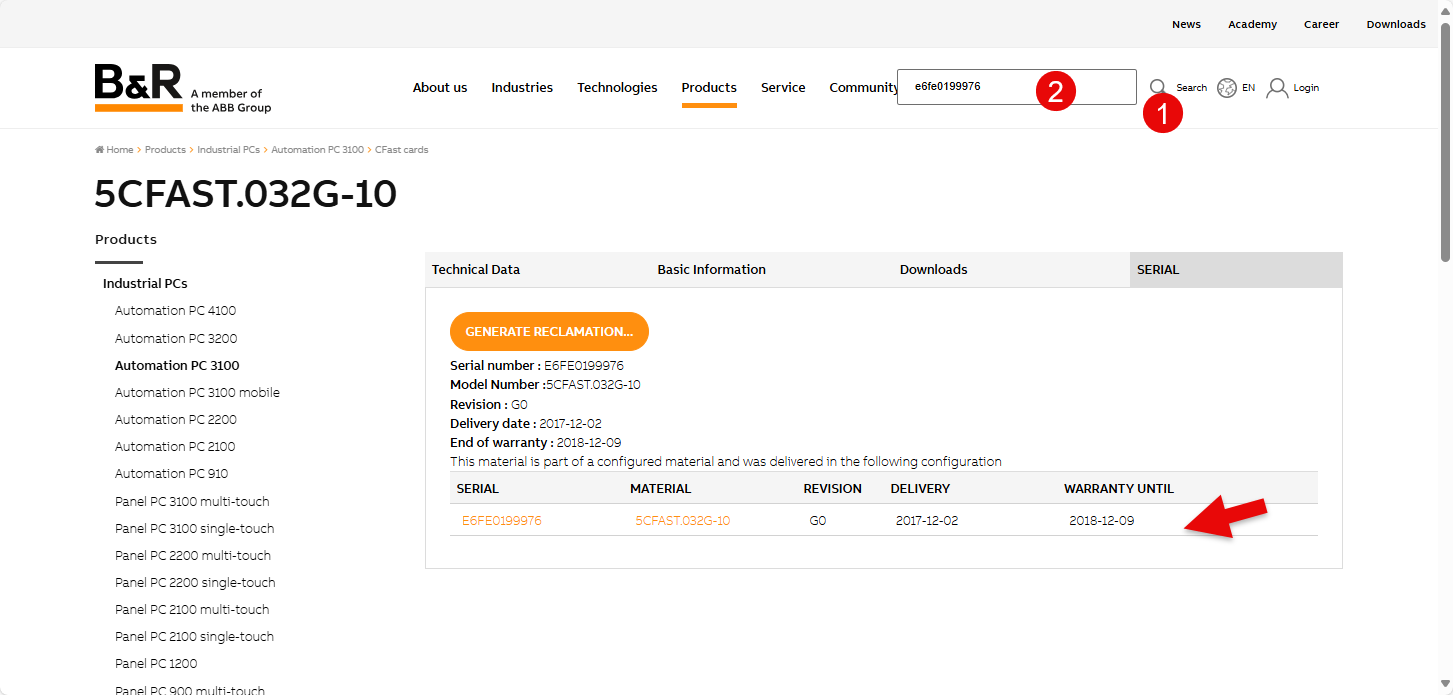Viewport: 1453px width, 695px height.
Task: Open Automation PC 3100 mobile sidebar item
Action: coord(197,393)
